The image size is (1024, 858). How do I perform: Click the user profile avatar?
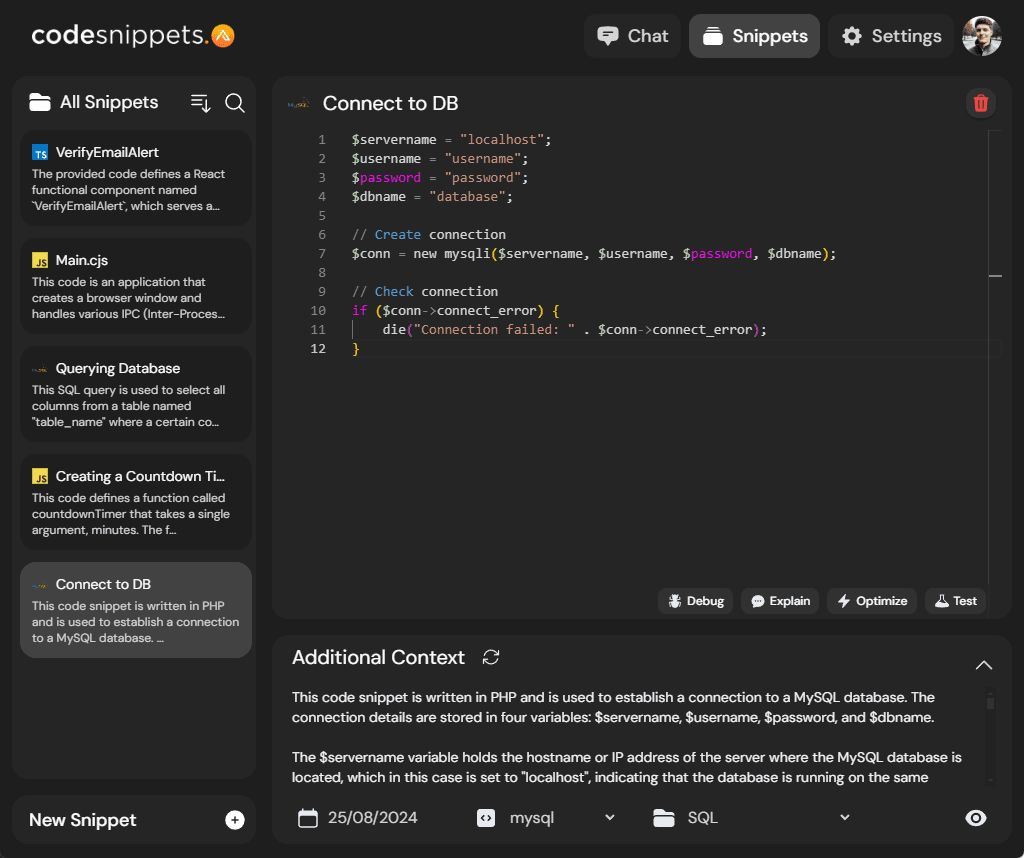982,36
